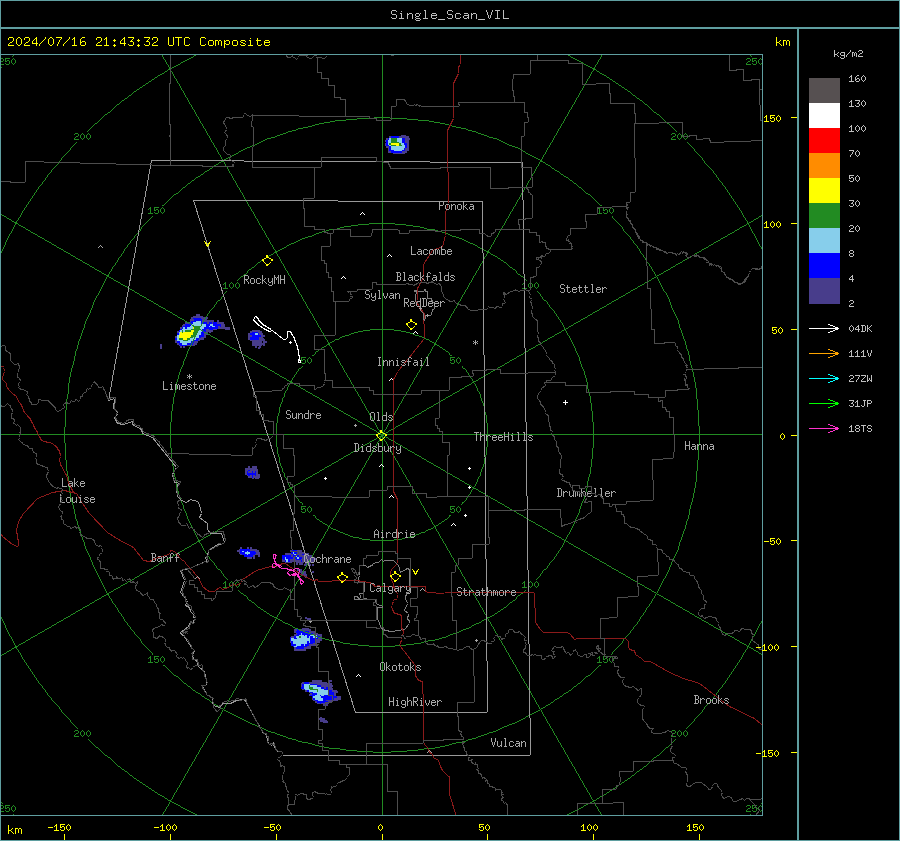The image size is (900, 841).
Task: Click the Banff label
Action: click(165, 558)
